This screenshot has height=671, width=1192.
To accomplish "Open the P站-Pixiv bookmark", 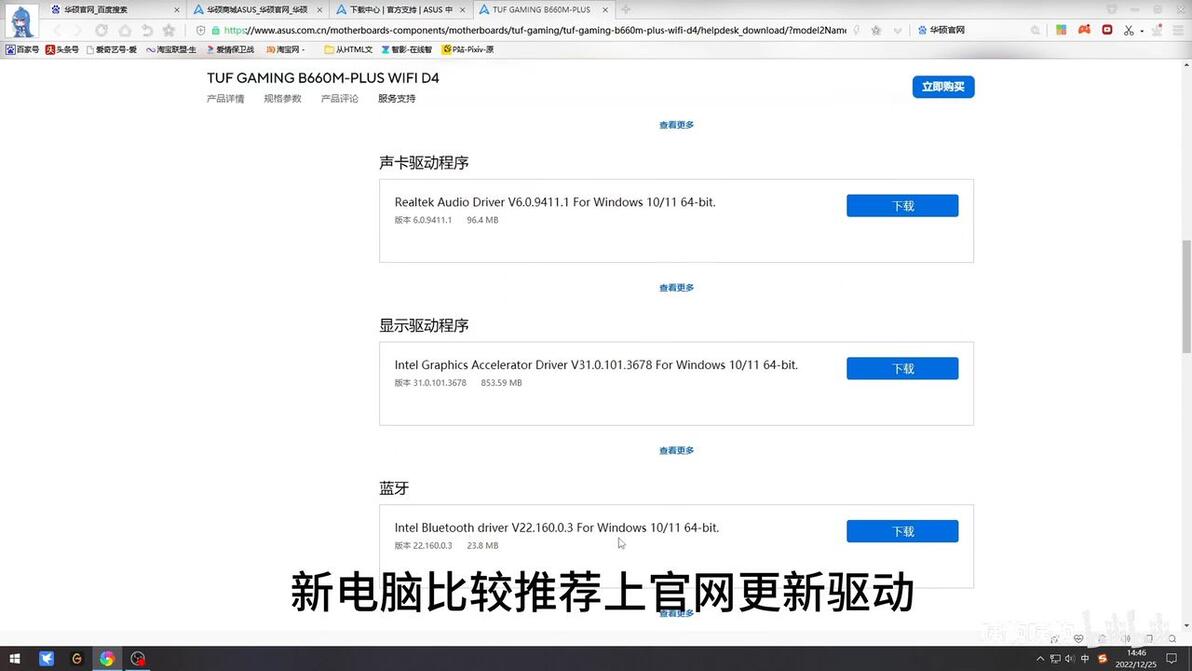I will 468,49.
